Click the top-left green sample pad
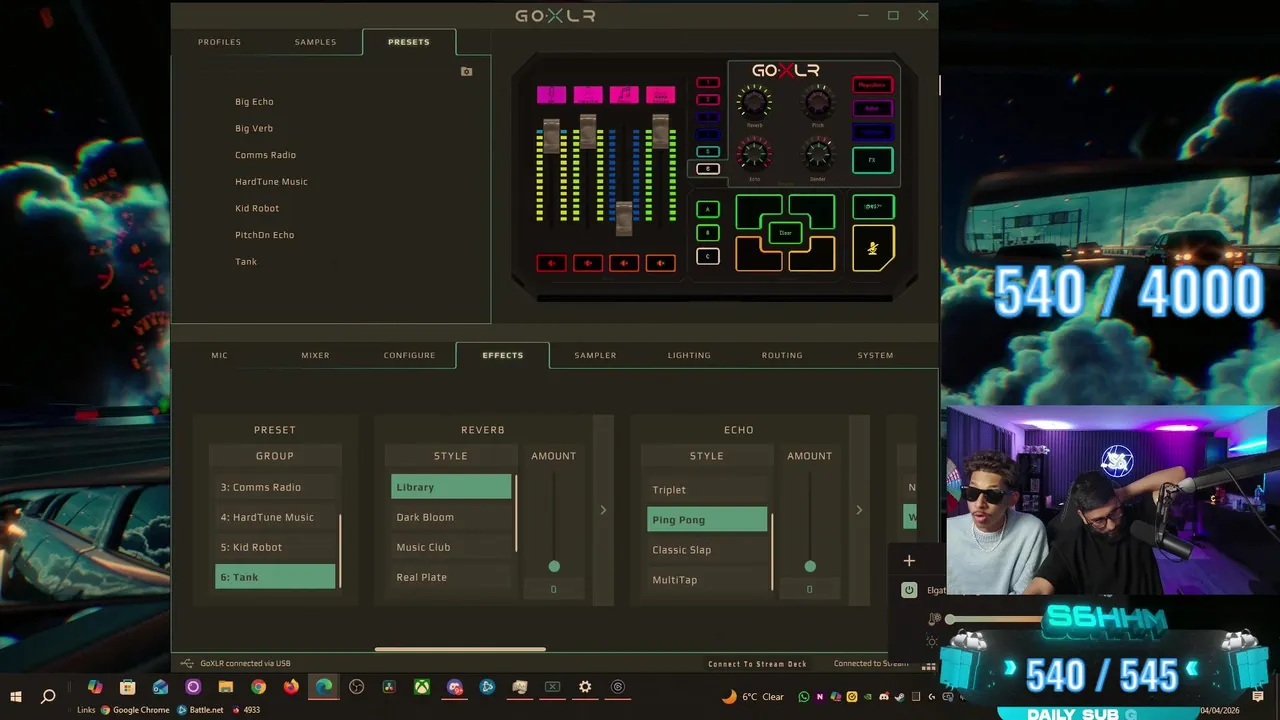This screenshot has height=720, width=1280. point(757,211)
